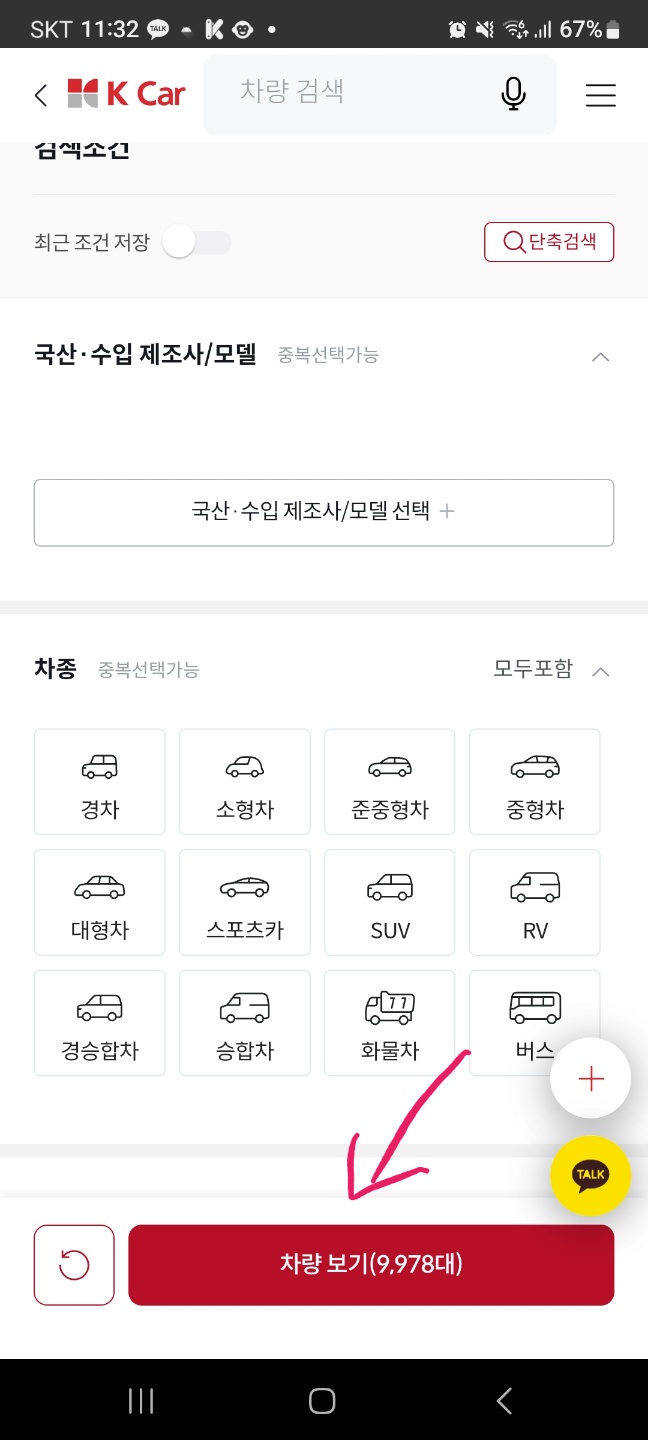Select the 중형차 option
This screenshot has width=648, height=1440.
point(534,781)
